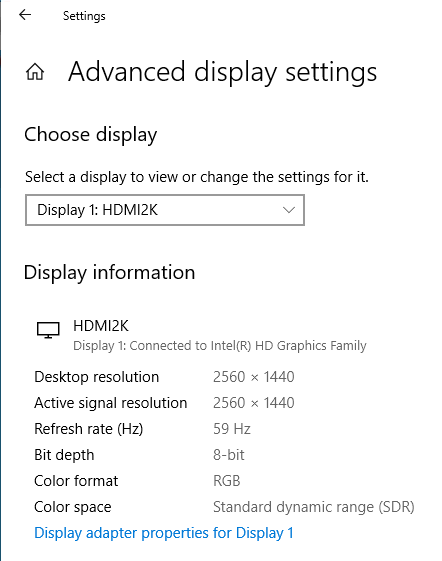Image resolution: width=442 pixels, height=561 pixels.
Task: Click the Refresh rate (Hz) label
Action: (x=88, y=429)
